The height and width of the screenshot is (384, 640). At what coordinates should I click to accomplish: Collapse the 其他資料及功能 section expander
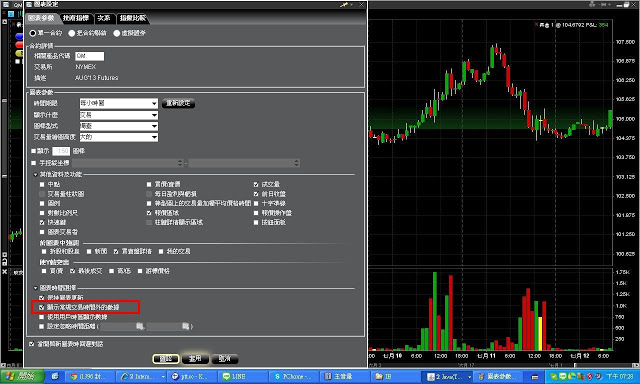point(36,175)
